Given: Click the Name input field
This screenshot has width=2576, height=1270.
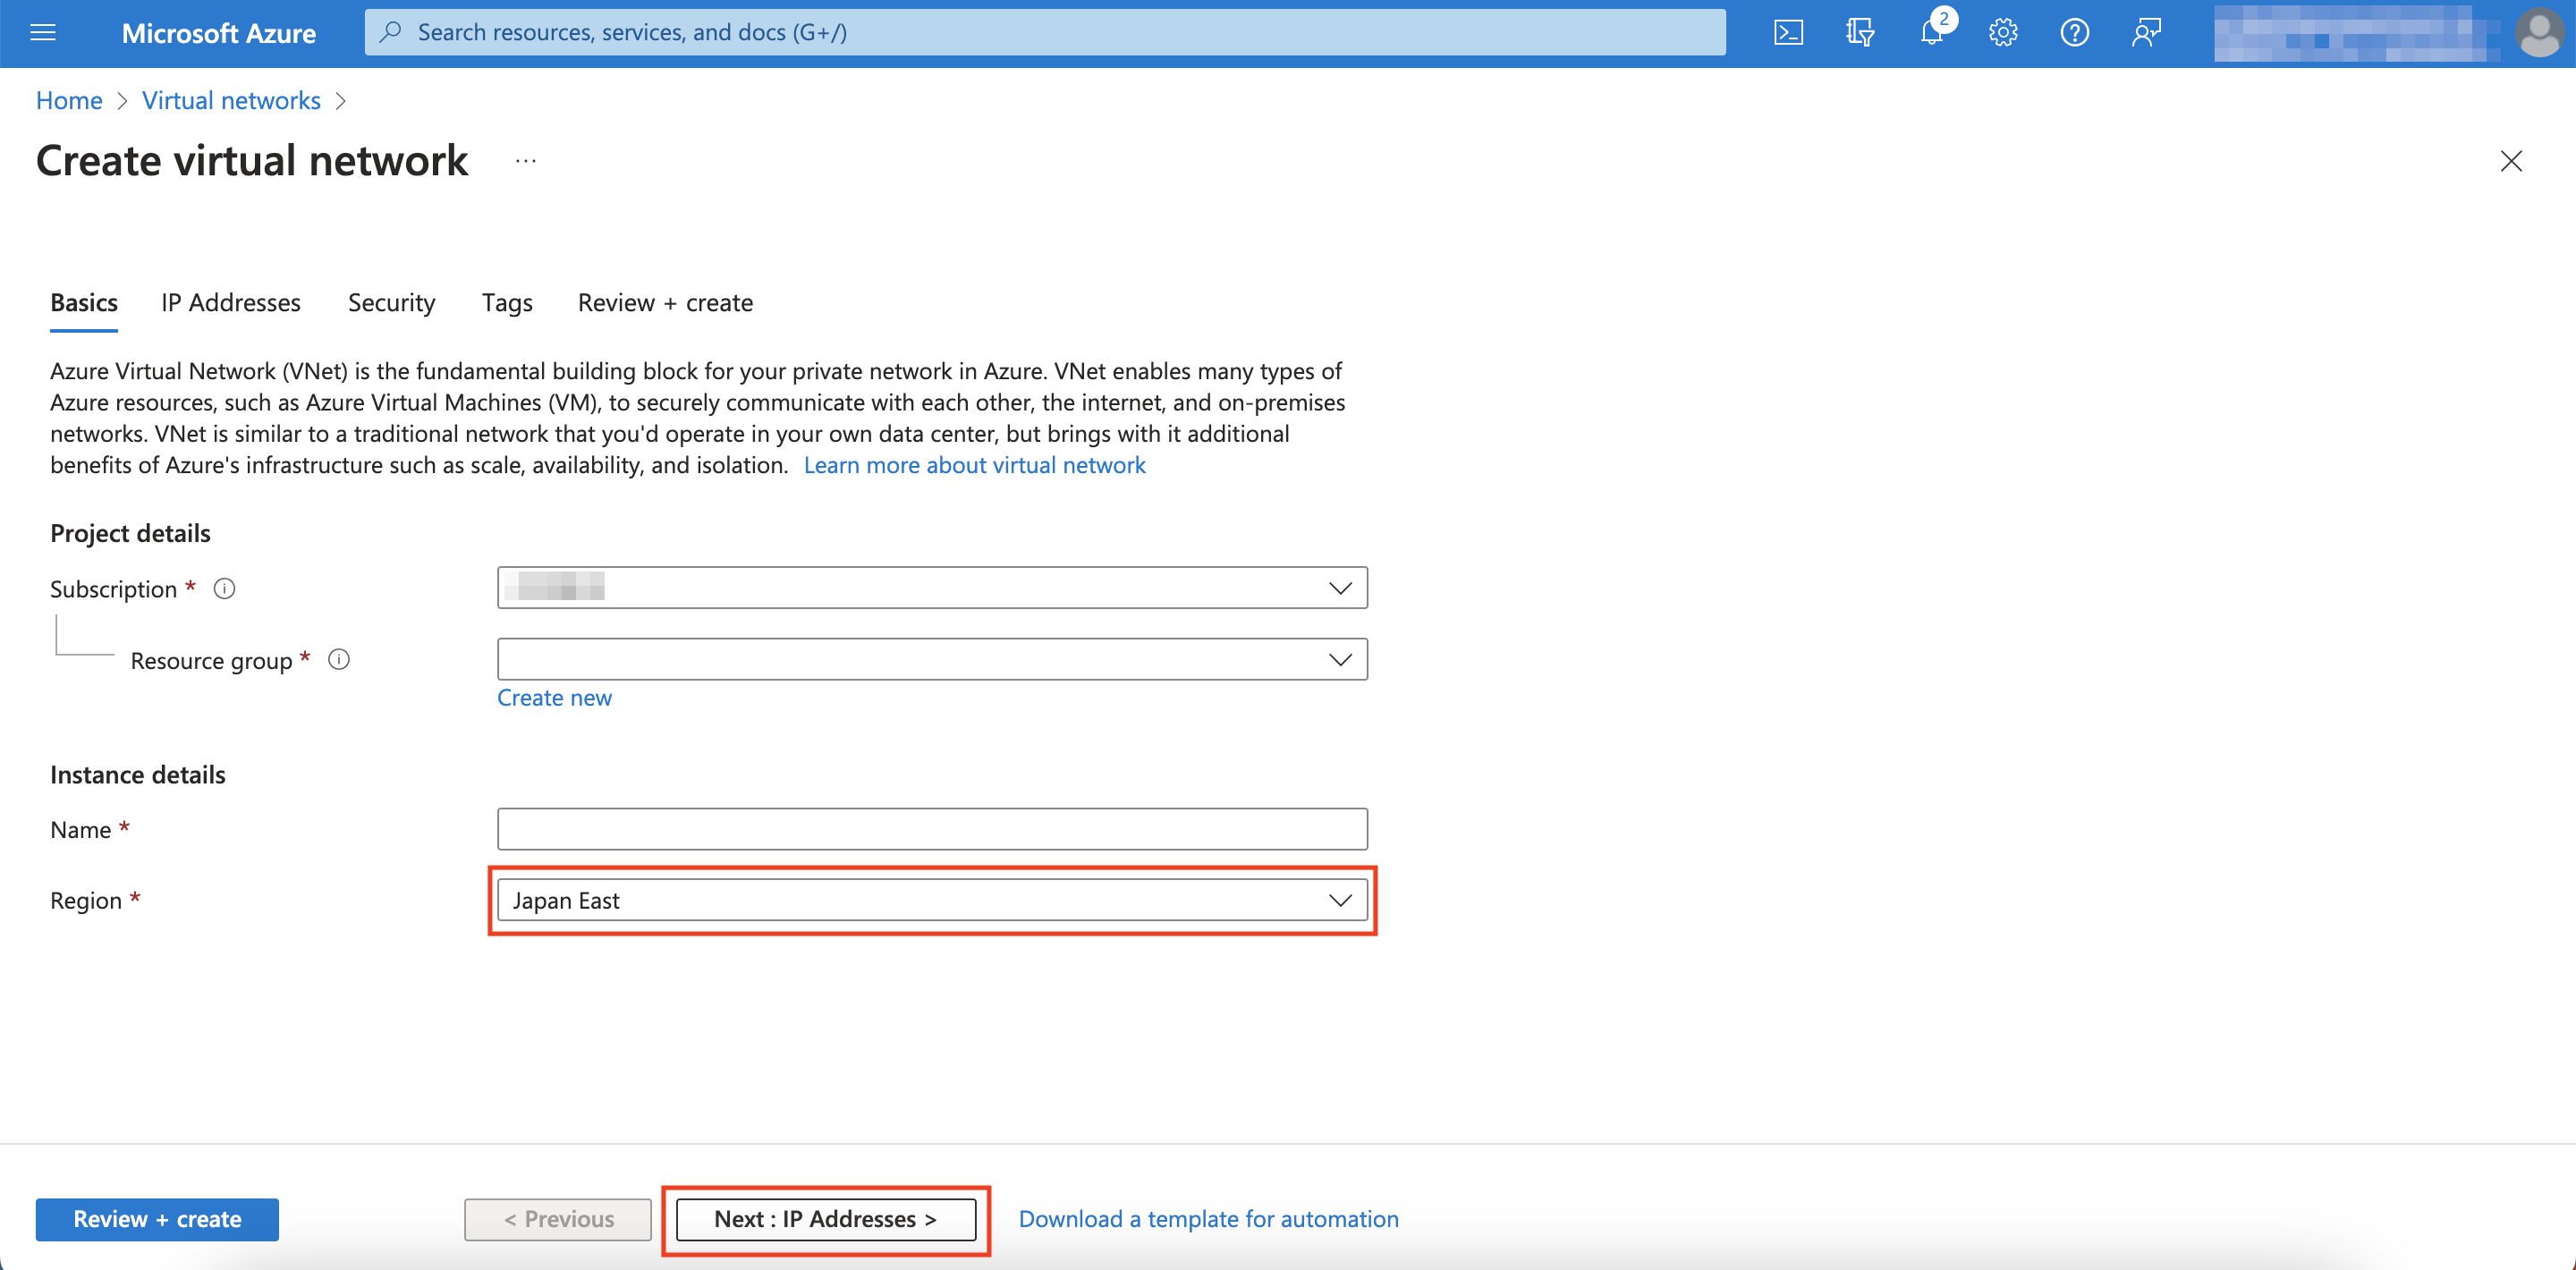Looking at the screenshot, I should point(930,828).
